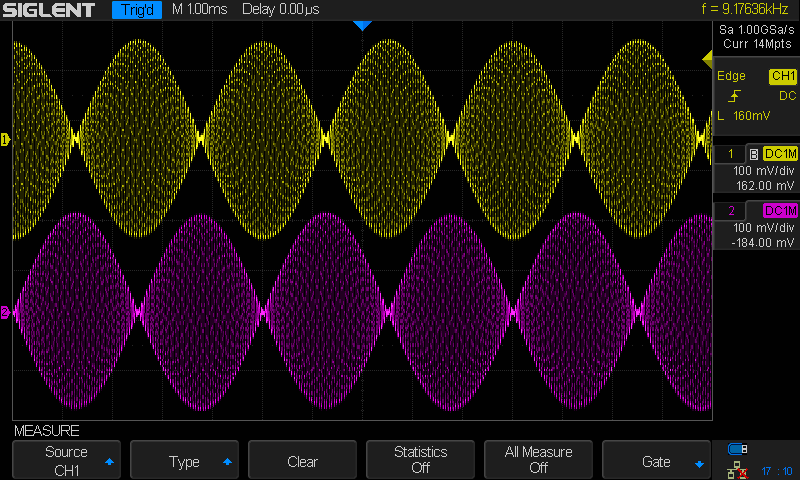Image resolution: width=800 pixels, height=480 pixels.
Task: Click the network status icon in bottom corner
Action: tap(739, 468)
